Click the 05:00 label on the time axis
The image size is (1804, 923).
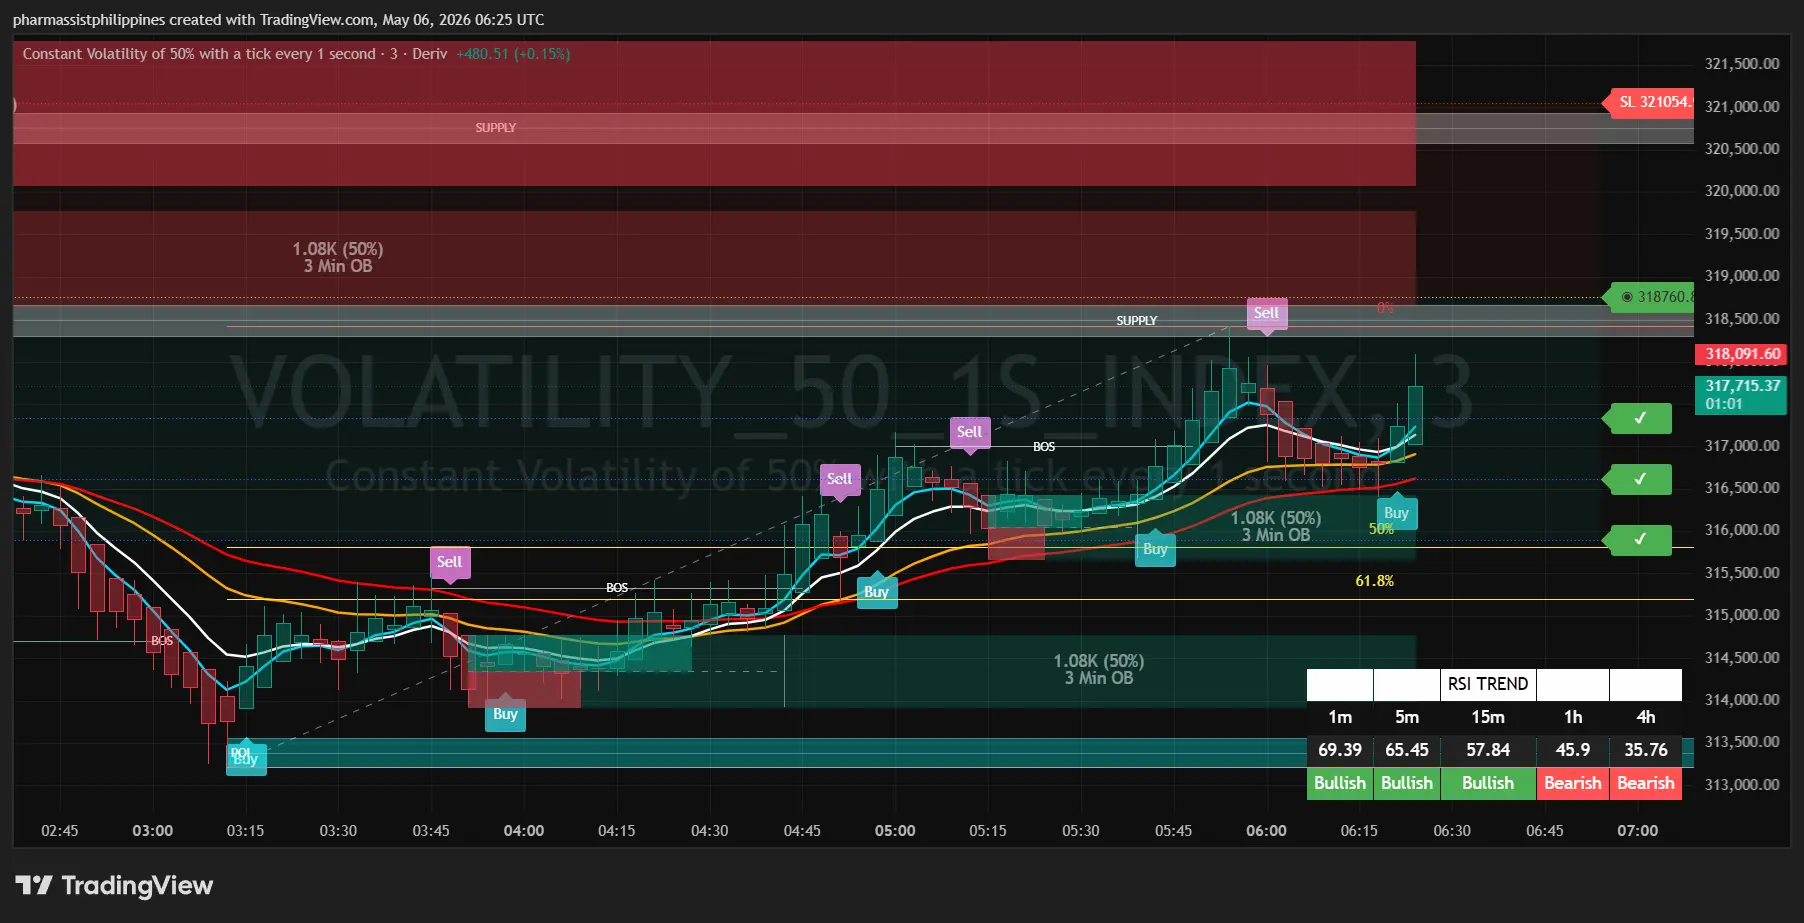coord(895,831)
